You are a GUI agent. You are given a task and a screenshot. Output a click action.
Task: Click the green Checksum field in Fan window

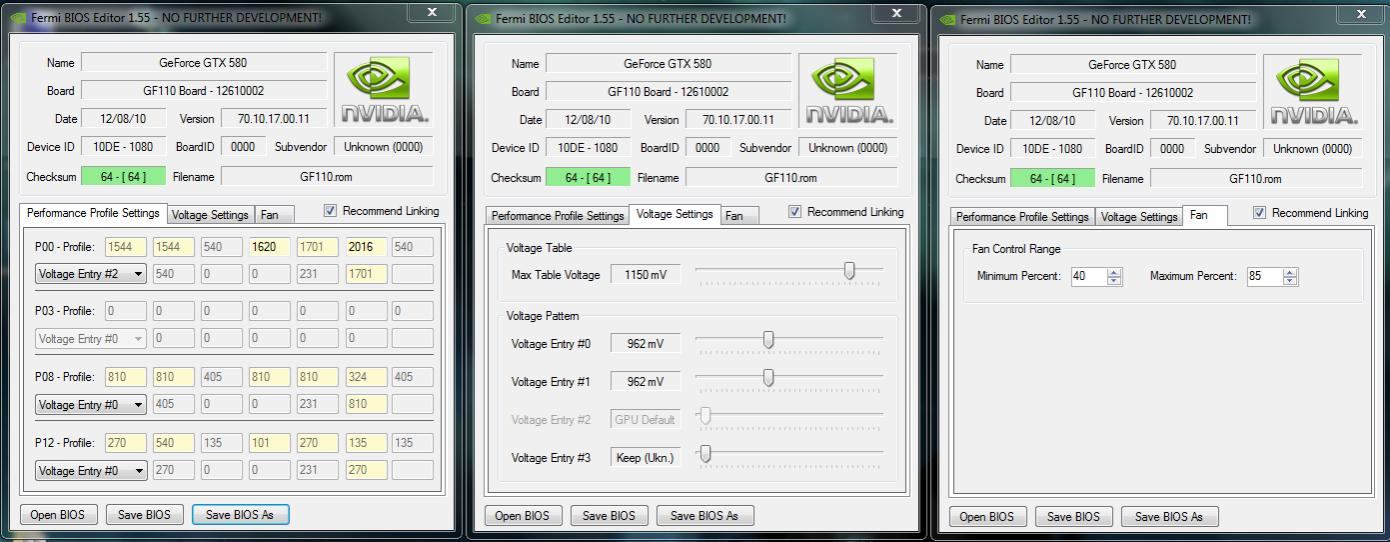point(1051,179)
